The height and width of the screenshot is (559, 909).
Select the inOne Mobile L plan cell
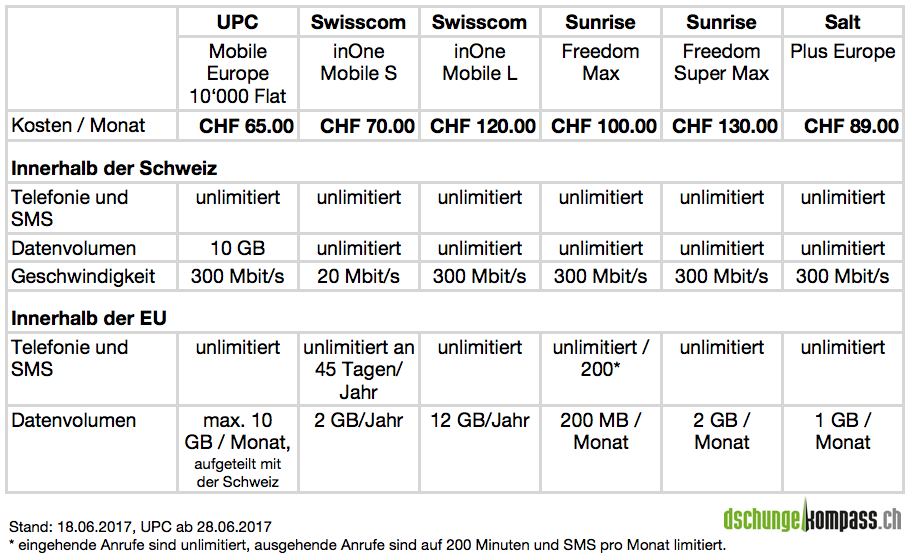[x=480, y=62]
